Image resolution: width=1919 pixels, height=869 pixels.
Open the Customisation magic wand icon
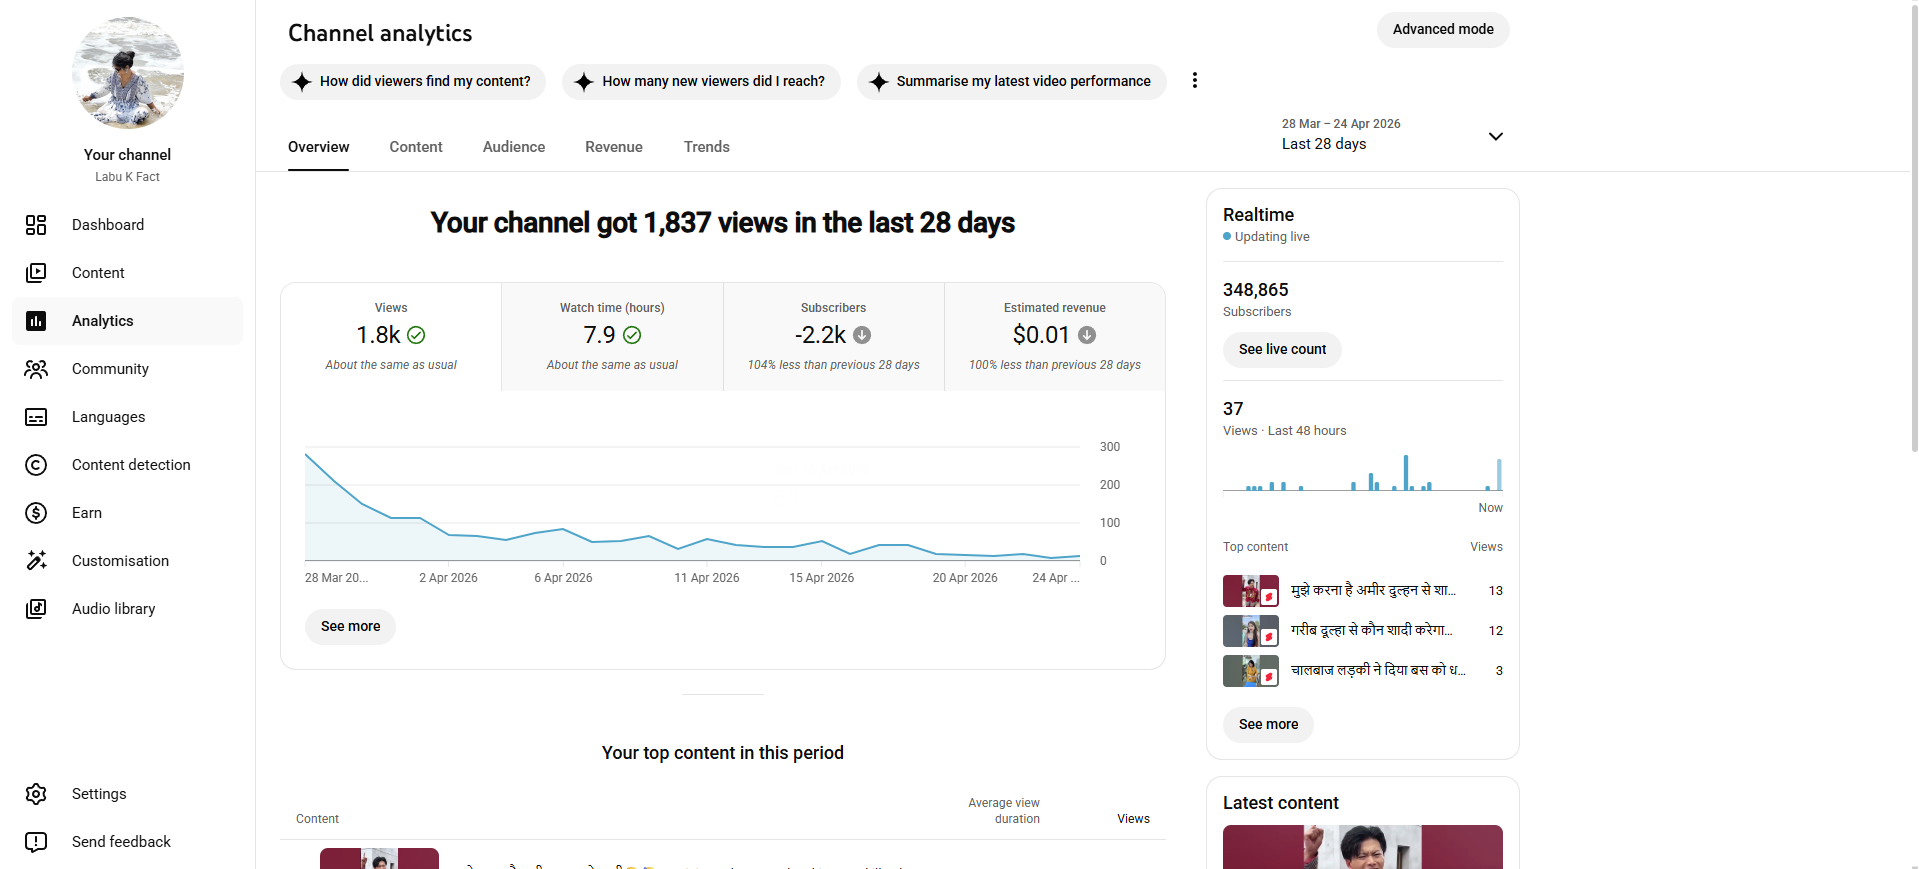pos(36,561)
